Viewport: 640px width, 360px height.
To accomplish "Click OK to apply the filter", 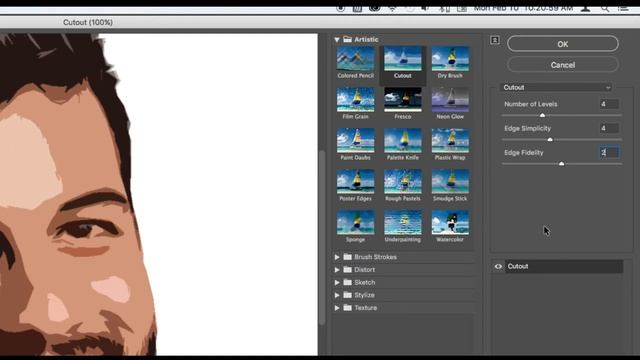I will pos(563,44).
